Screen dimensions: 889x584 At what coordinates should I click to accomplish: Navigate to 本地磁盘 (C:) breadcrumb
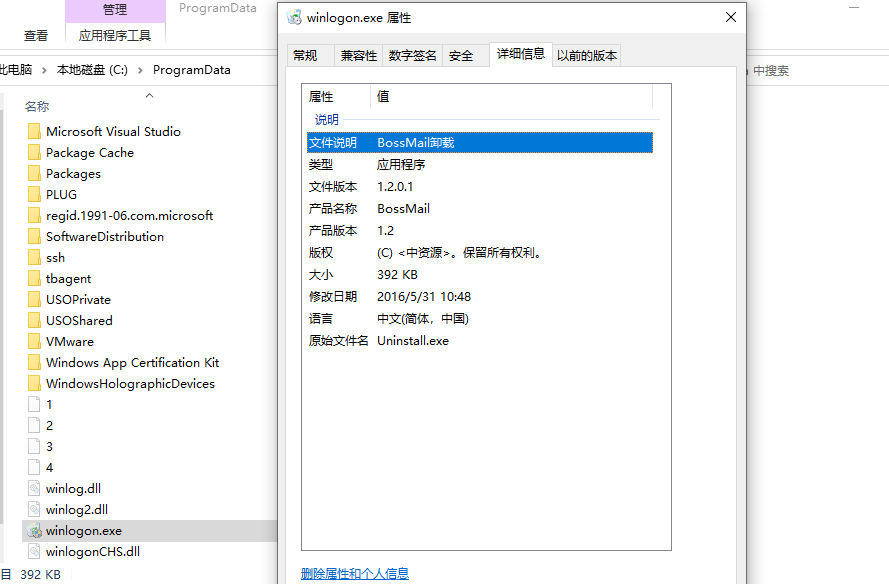[92, 70]
